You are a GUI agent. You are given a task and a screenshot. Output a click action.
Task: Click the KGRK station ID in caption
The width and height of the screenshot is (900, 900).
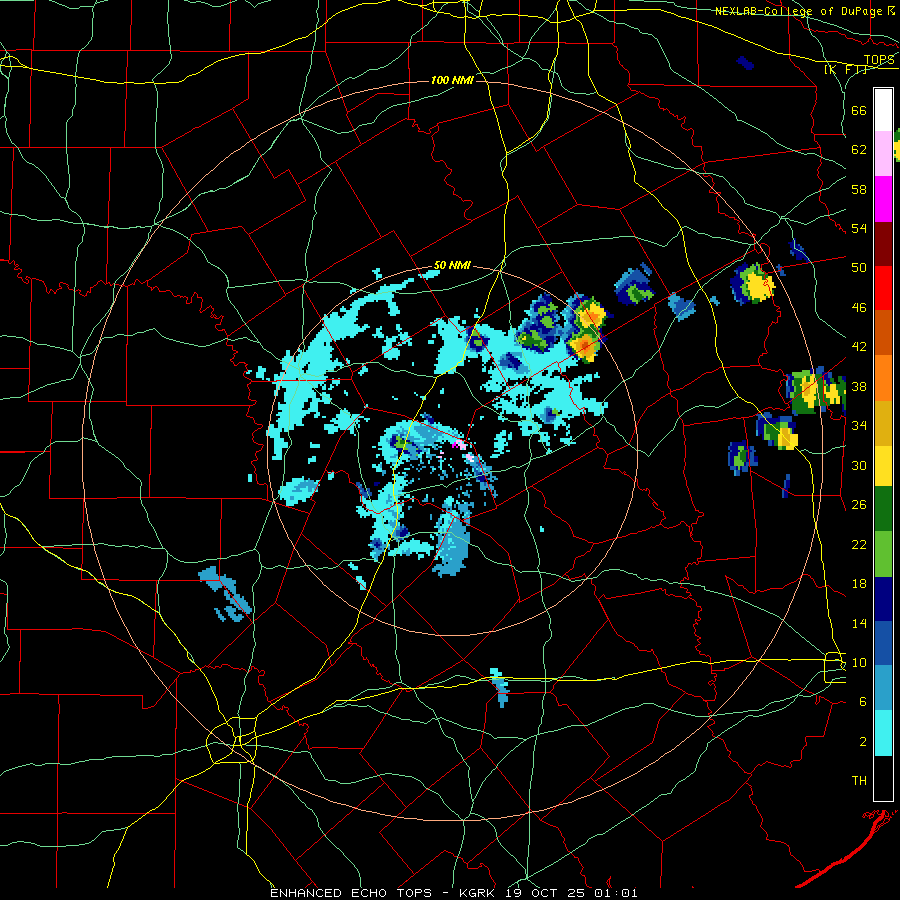(479, 893)
